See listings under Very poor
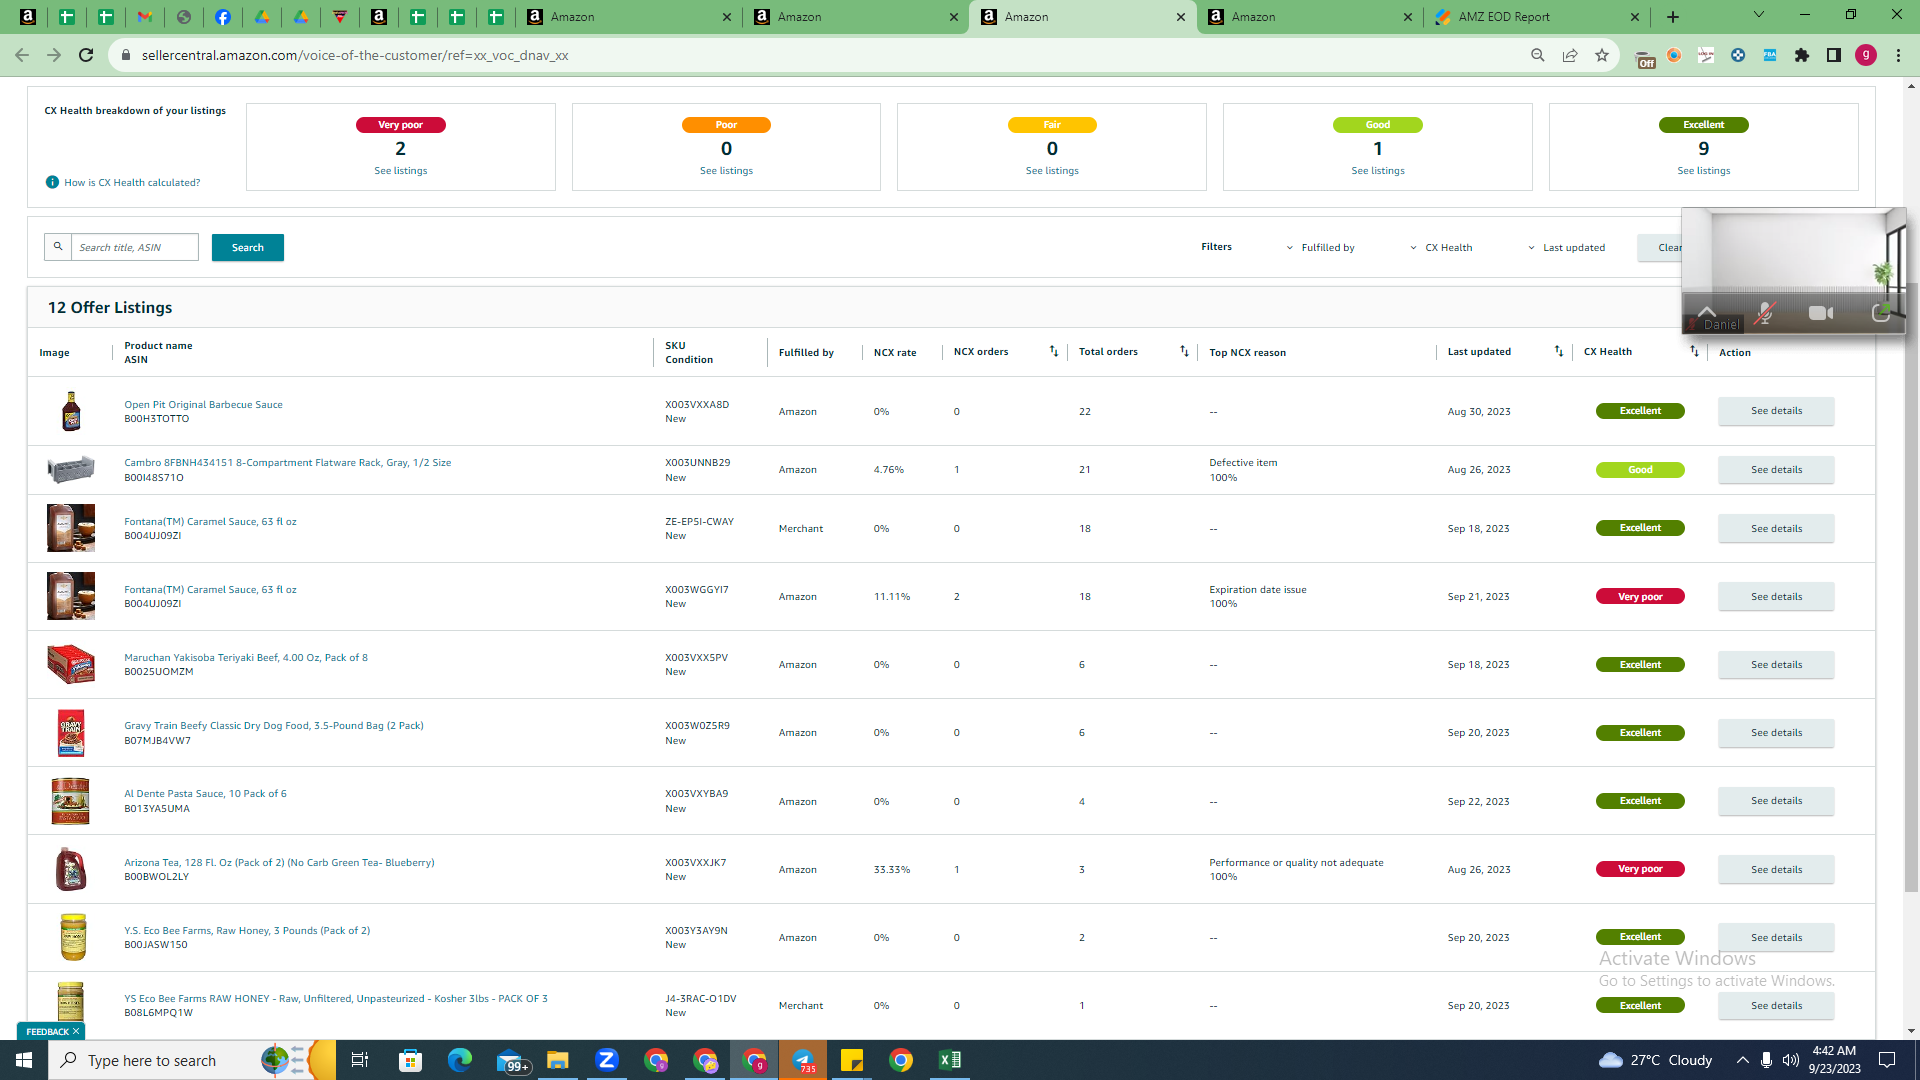The height and width of the screenshot is (1080, 1920). 401,171
